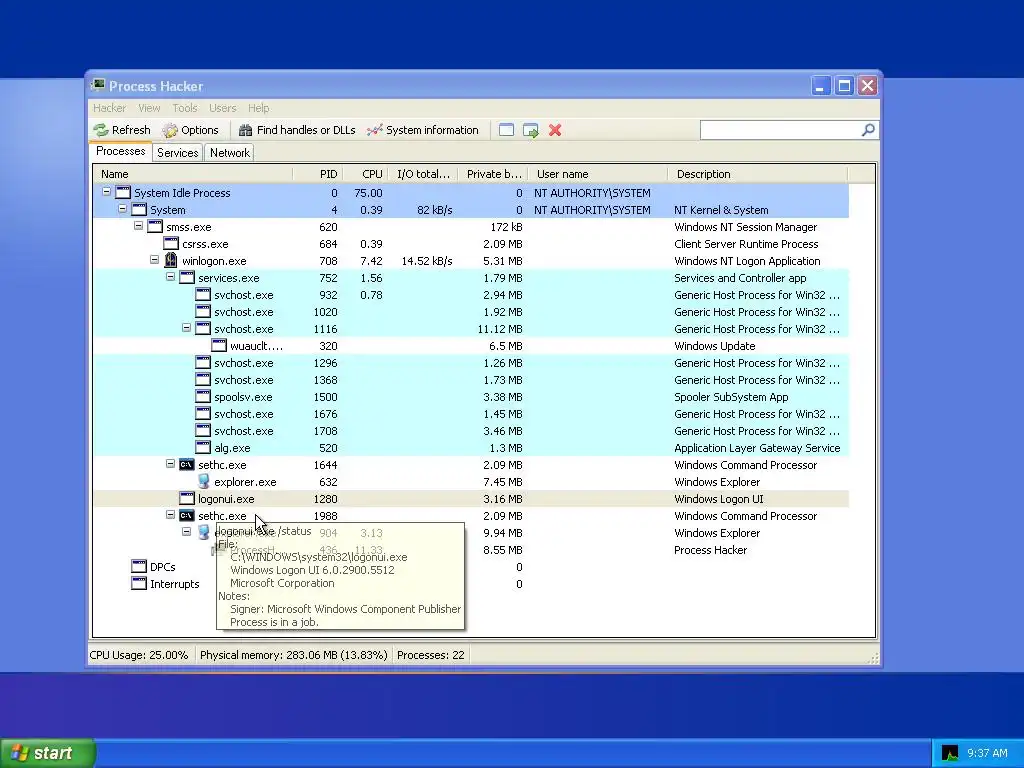
Task: Select the svchost.exe PID 1020 row
Action: click(x=471, y=312)
